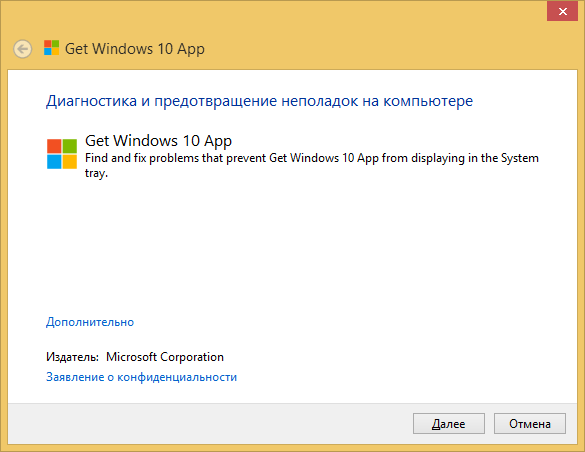Go back using the round arrow button

pyautogui.click(x=22, y=49)
